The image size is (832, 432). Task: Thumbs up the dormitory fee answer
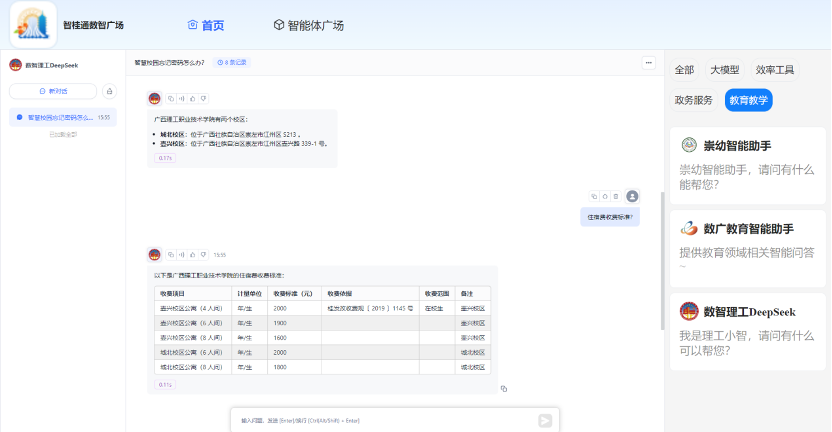(192, 254)
